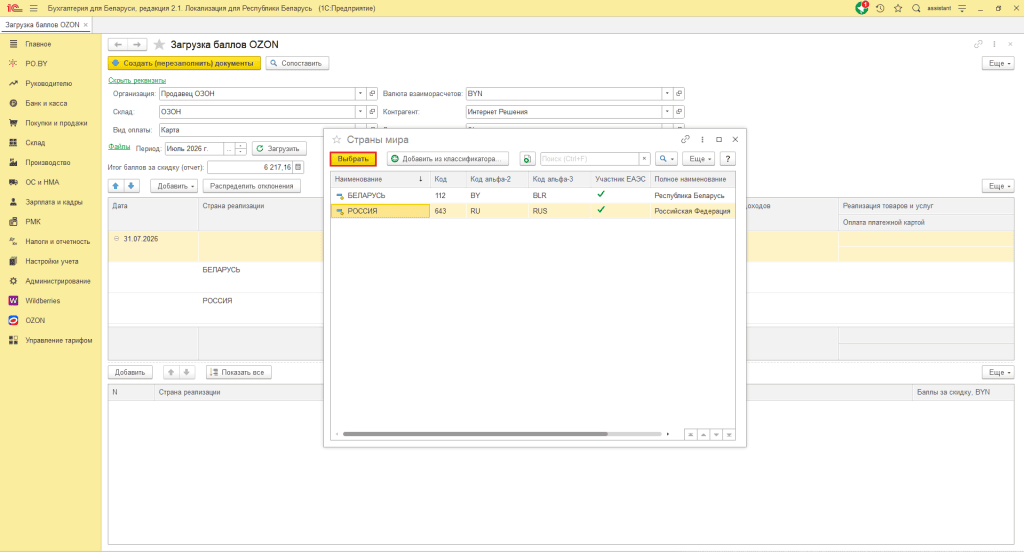Close the Загрузка баллов OZON tab
The width and height of the screenshot is (1024, 552).
click(86, 25)
